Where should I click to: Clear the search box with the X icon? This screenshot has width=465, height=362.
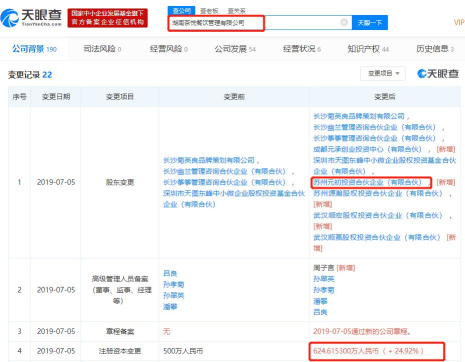click(x=344, y=23)
